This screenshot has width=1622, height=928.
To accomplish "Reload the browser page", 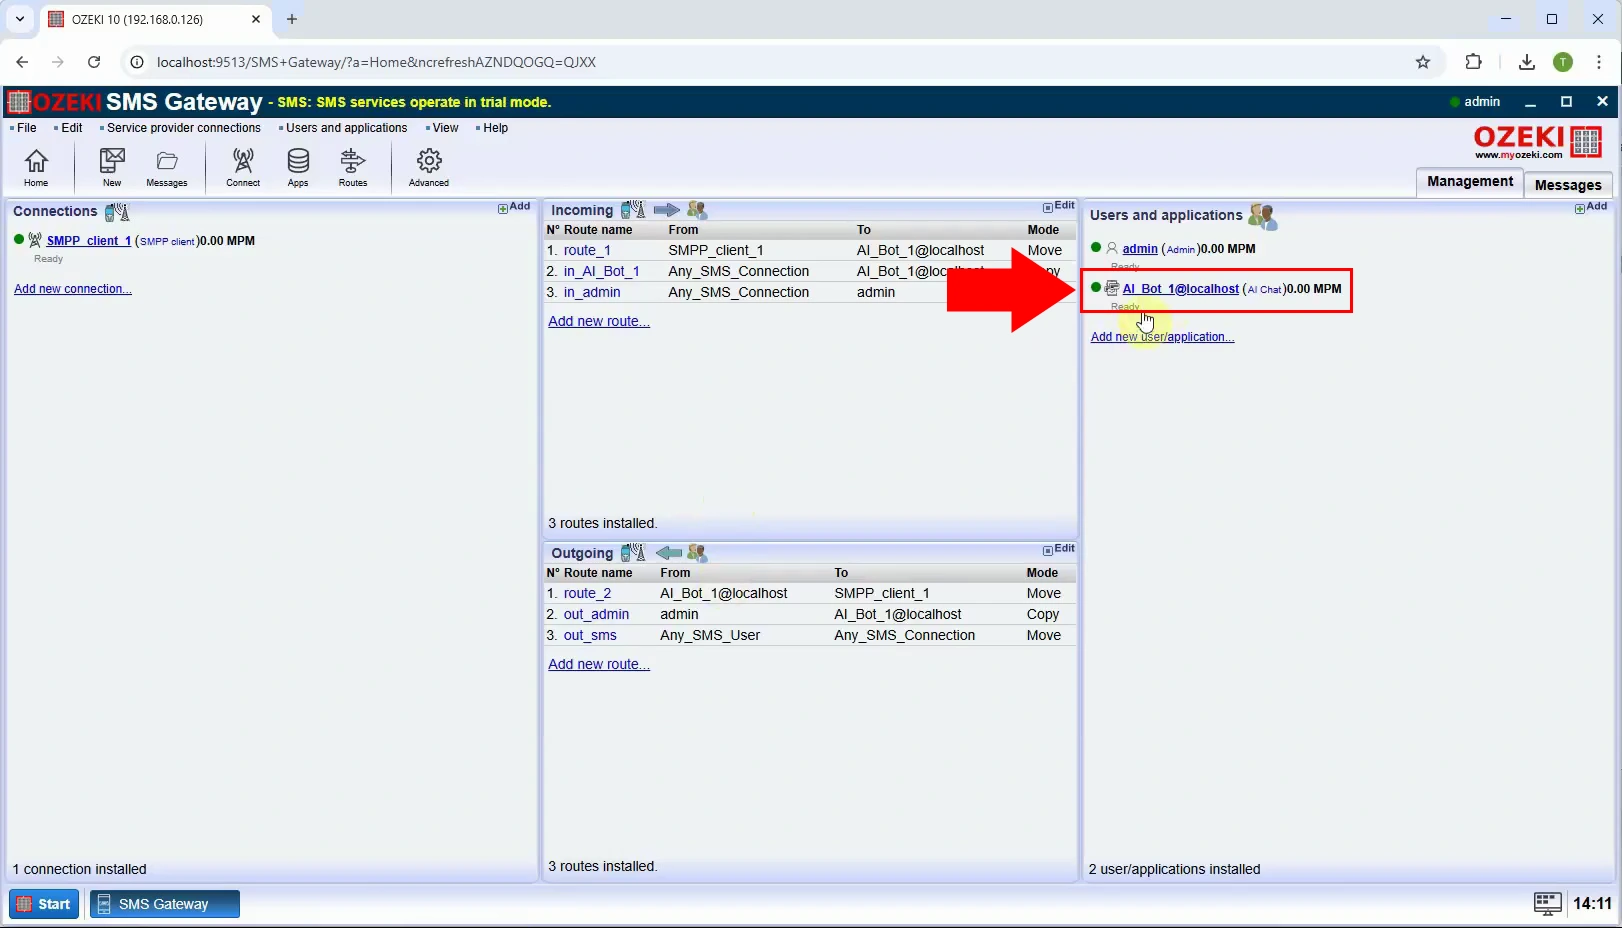I will 94,62.
